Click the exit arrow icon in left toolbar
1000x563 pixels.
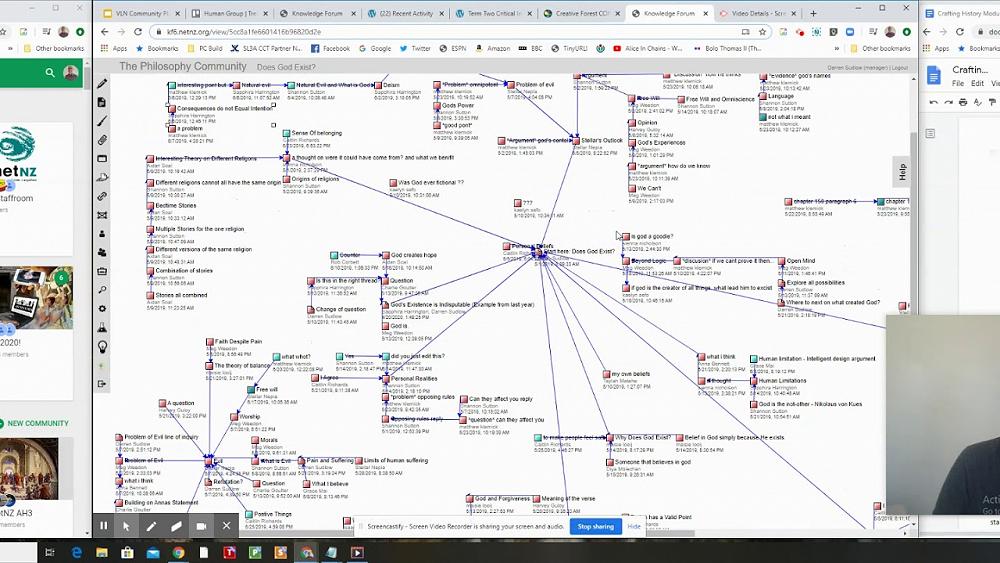[x=102, y=383]
